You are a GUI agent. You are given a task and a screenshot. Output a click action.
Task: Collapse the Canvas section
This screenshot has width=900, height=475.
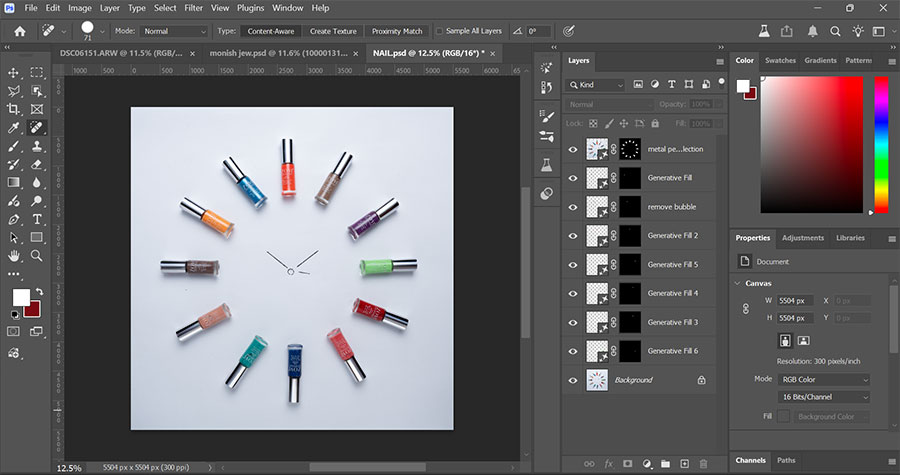click(x=738, y=283)
